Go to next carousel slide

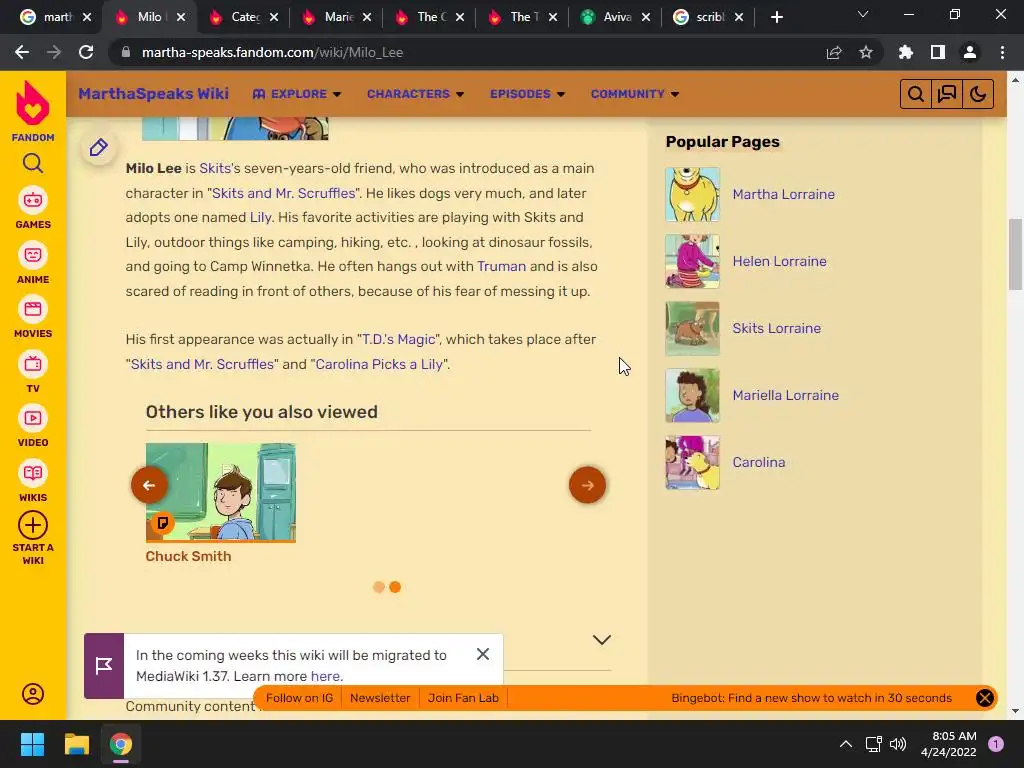coord(587,485)
